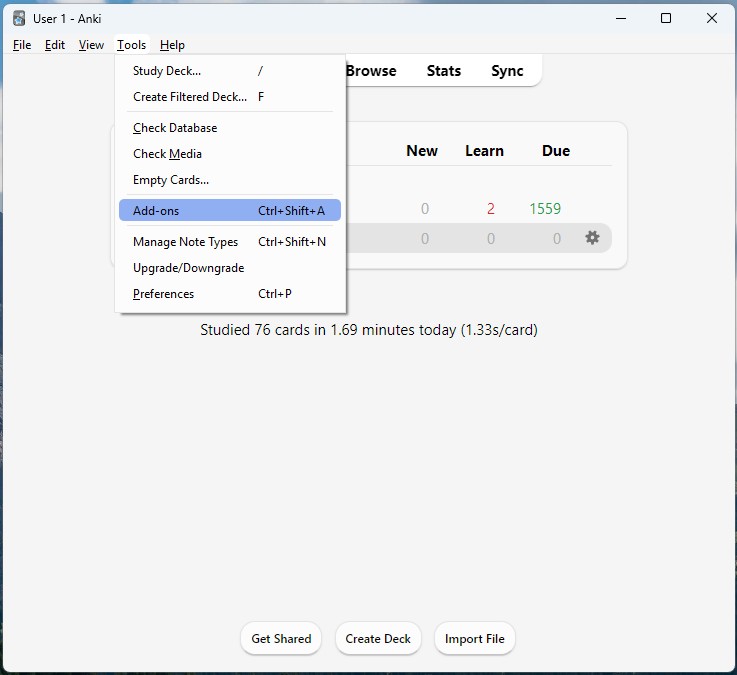Close the open Tools menu
Screen dimensions: 737x675
pyautogui.click(x=132, y=45)
